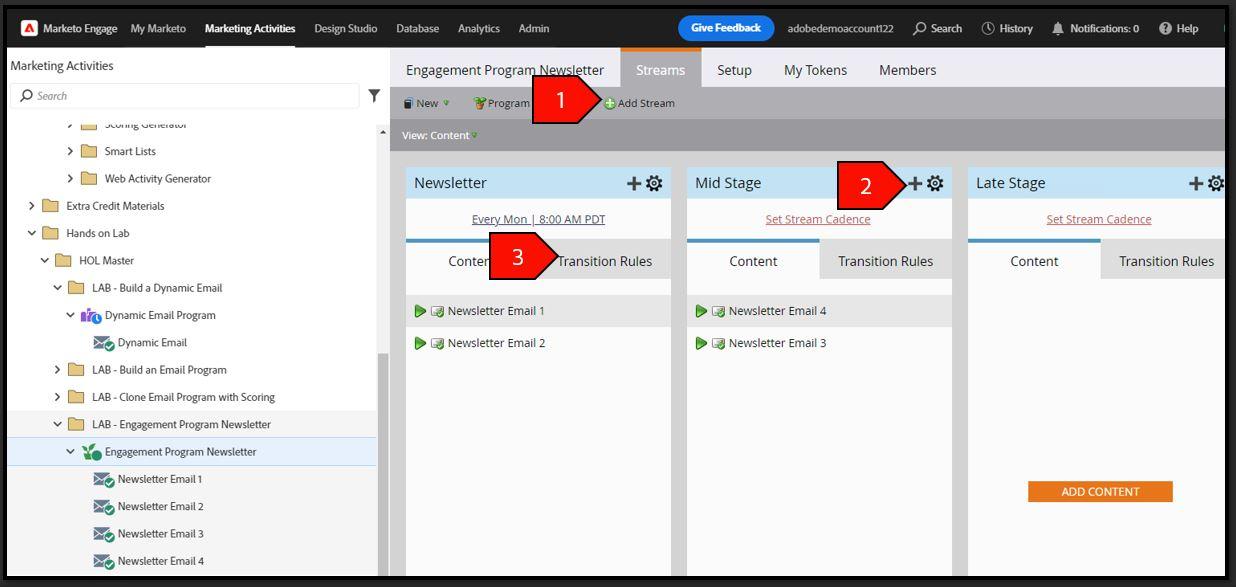Open the Help question mark icon

[1165, 28]
